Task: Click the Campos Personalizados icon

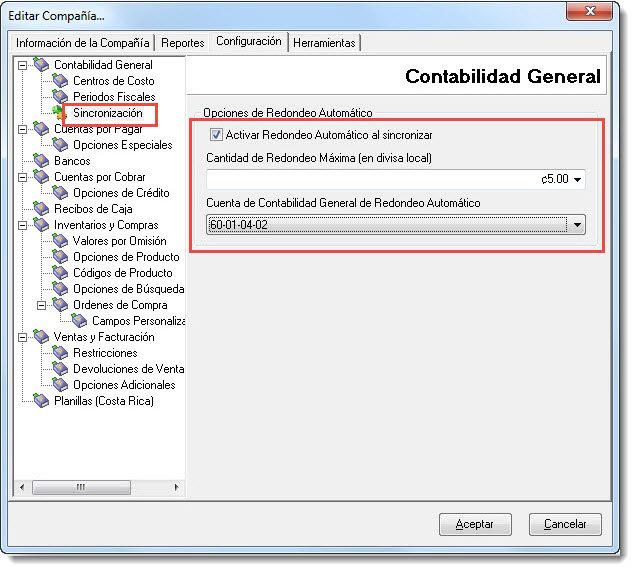Action: (x=79, y=320)
